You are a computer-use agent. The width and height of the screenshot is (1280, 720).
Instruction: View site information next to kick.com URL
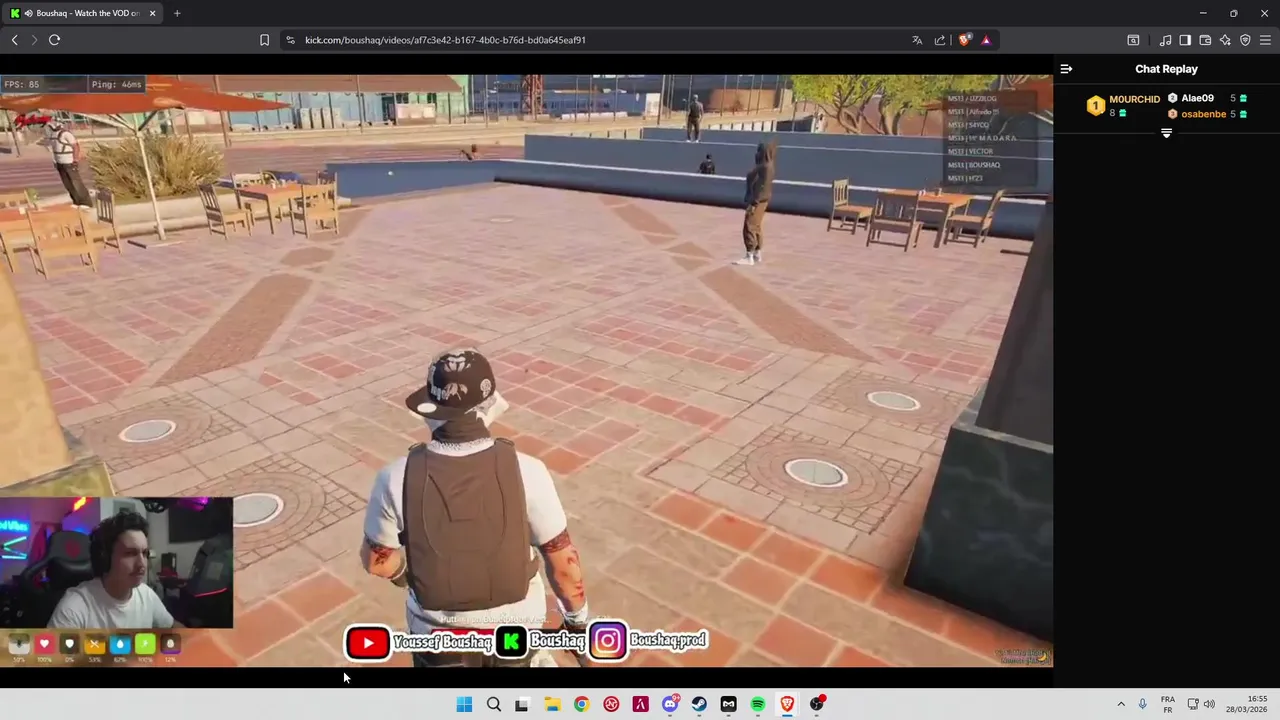coord(290,40)
